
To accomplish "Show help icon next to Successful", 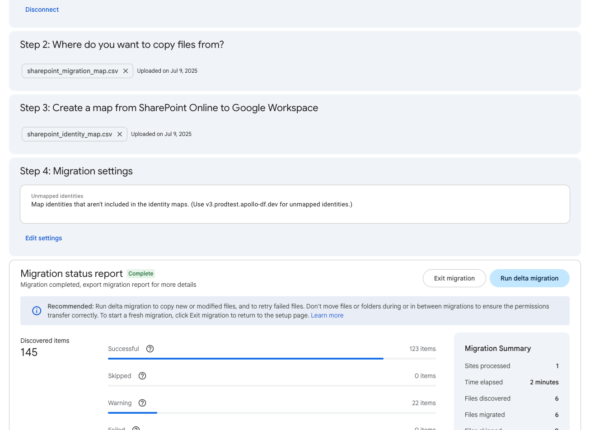I will coord(150,349).
